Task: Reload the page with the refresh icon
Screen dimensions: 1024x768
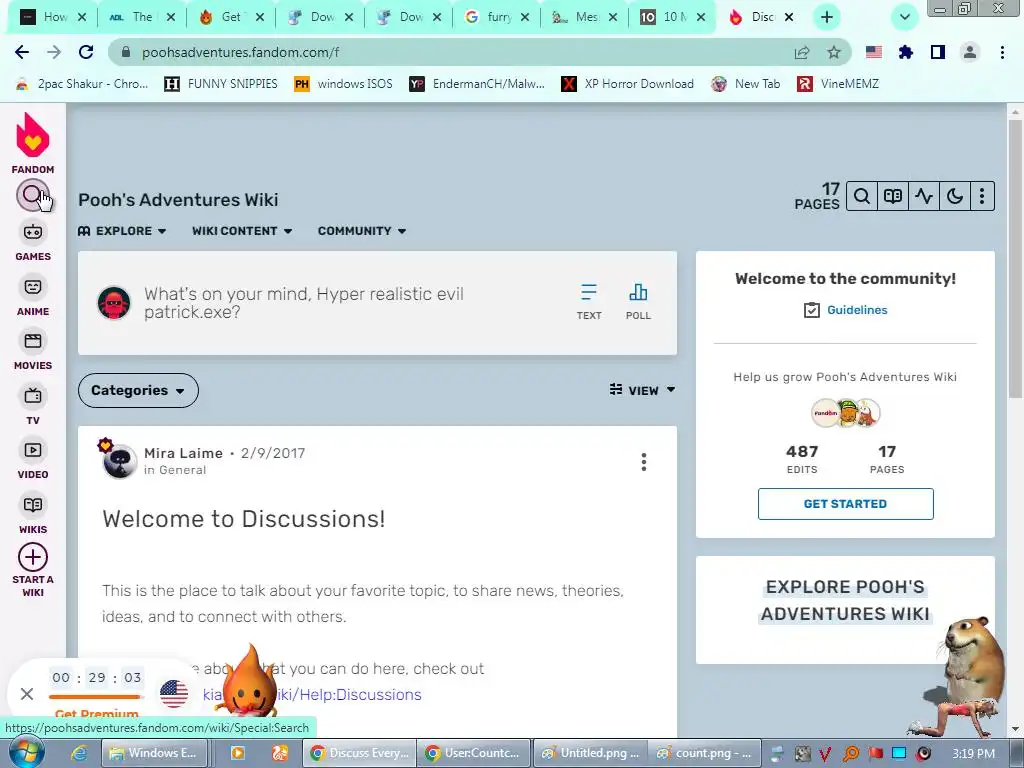Action: pyautogui.click(x=86, y=52)
